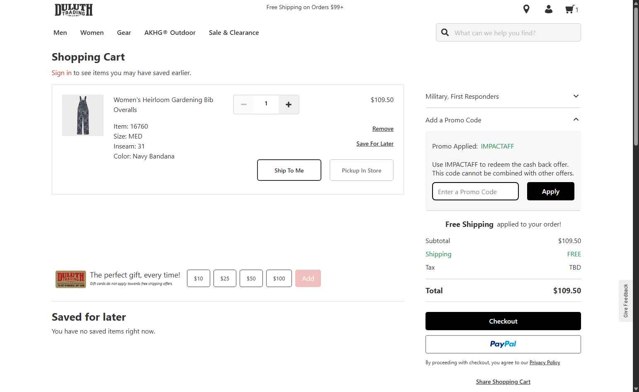Open the Give Feedback side tab
Screen dimensions: 639x392
pos(626,301)
